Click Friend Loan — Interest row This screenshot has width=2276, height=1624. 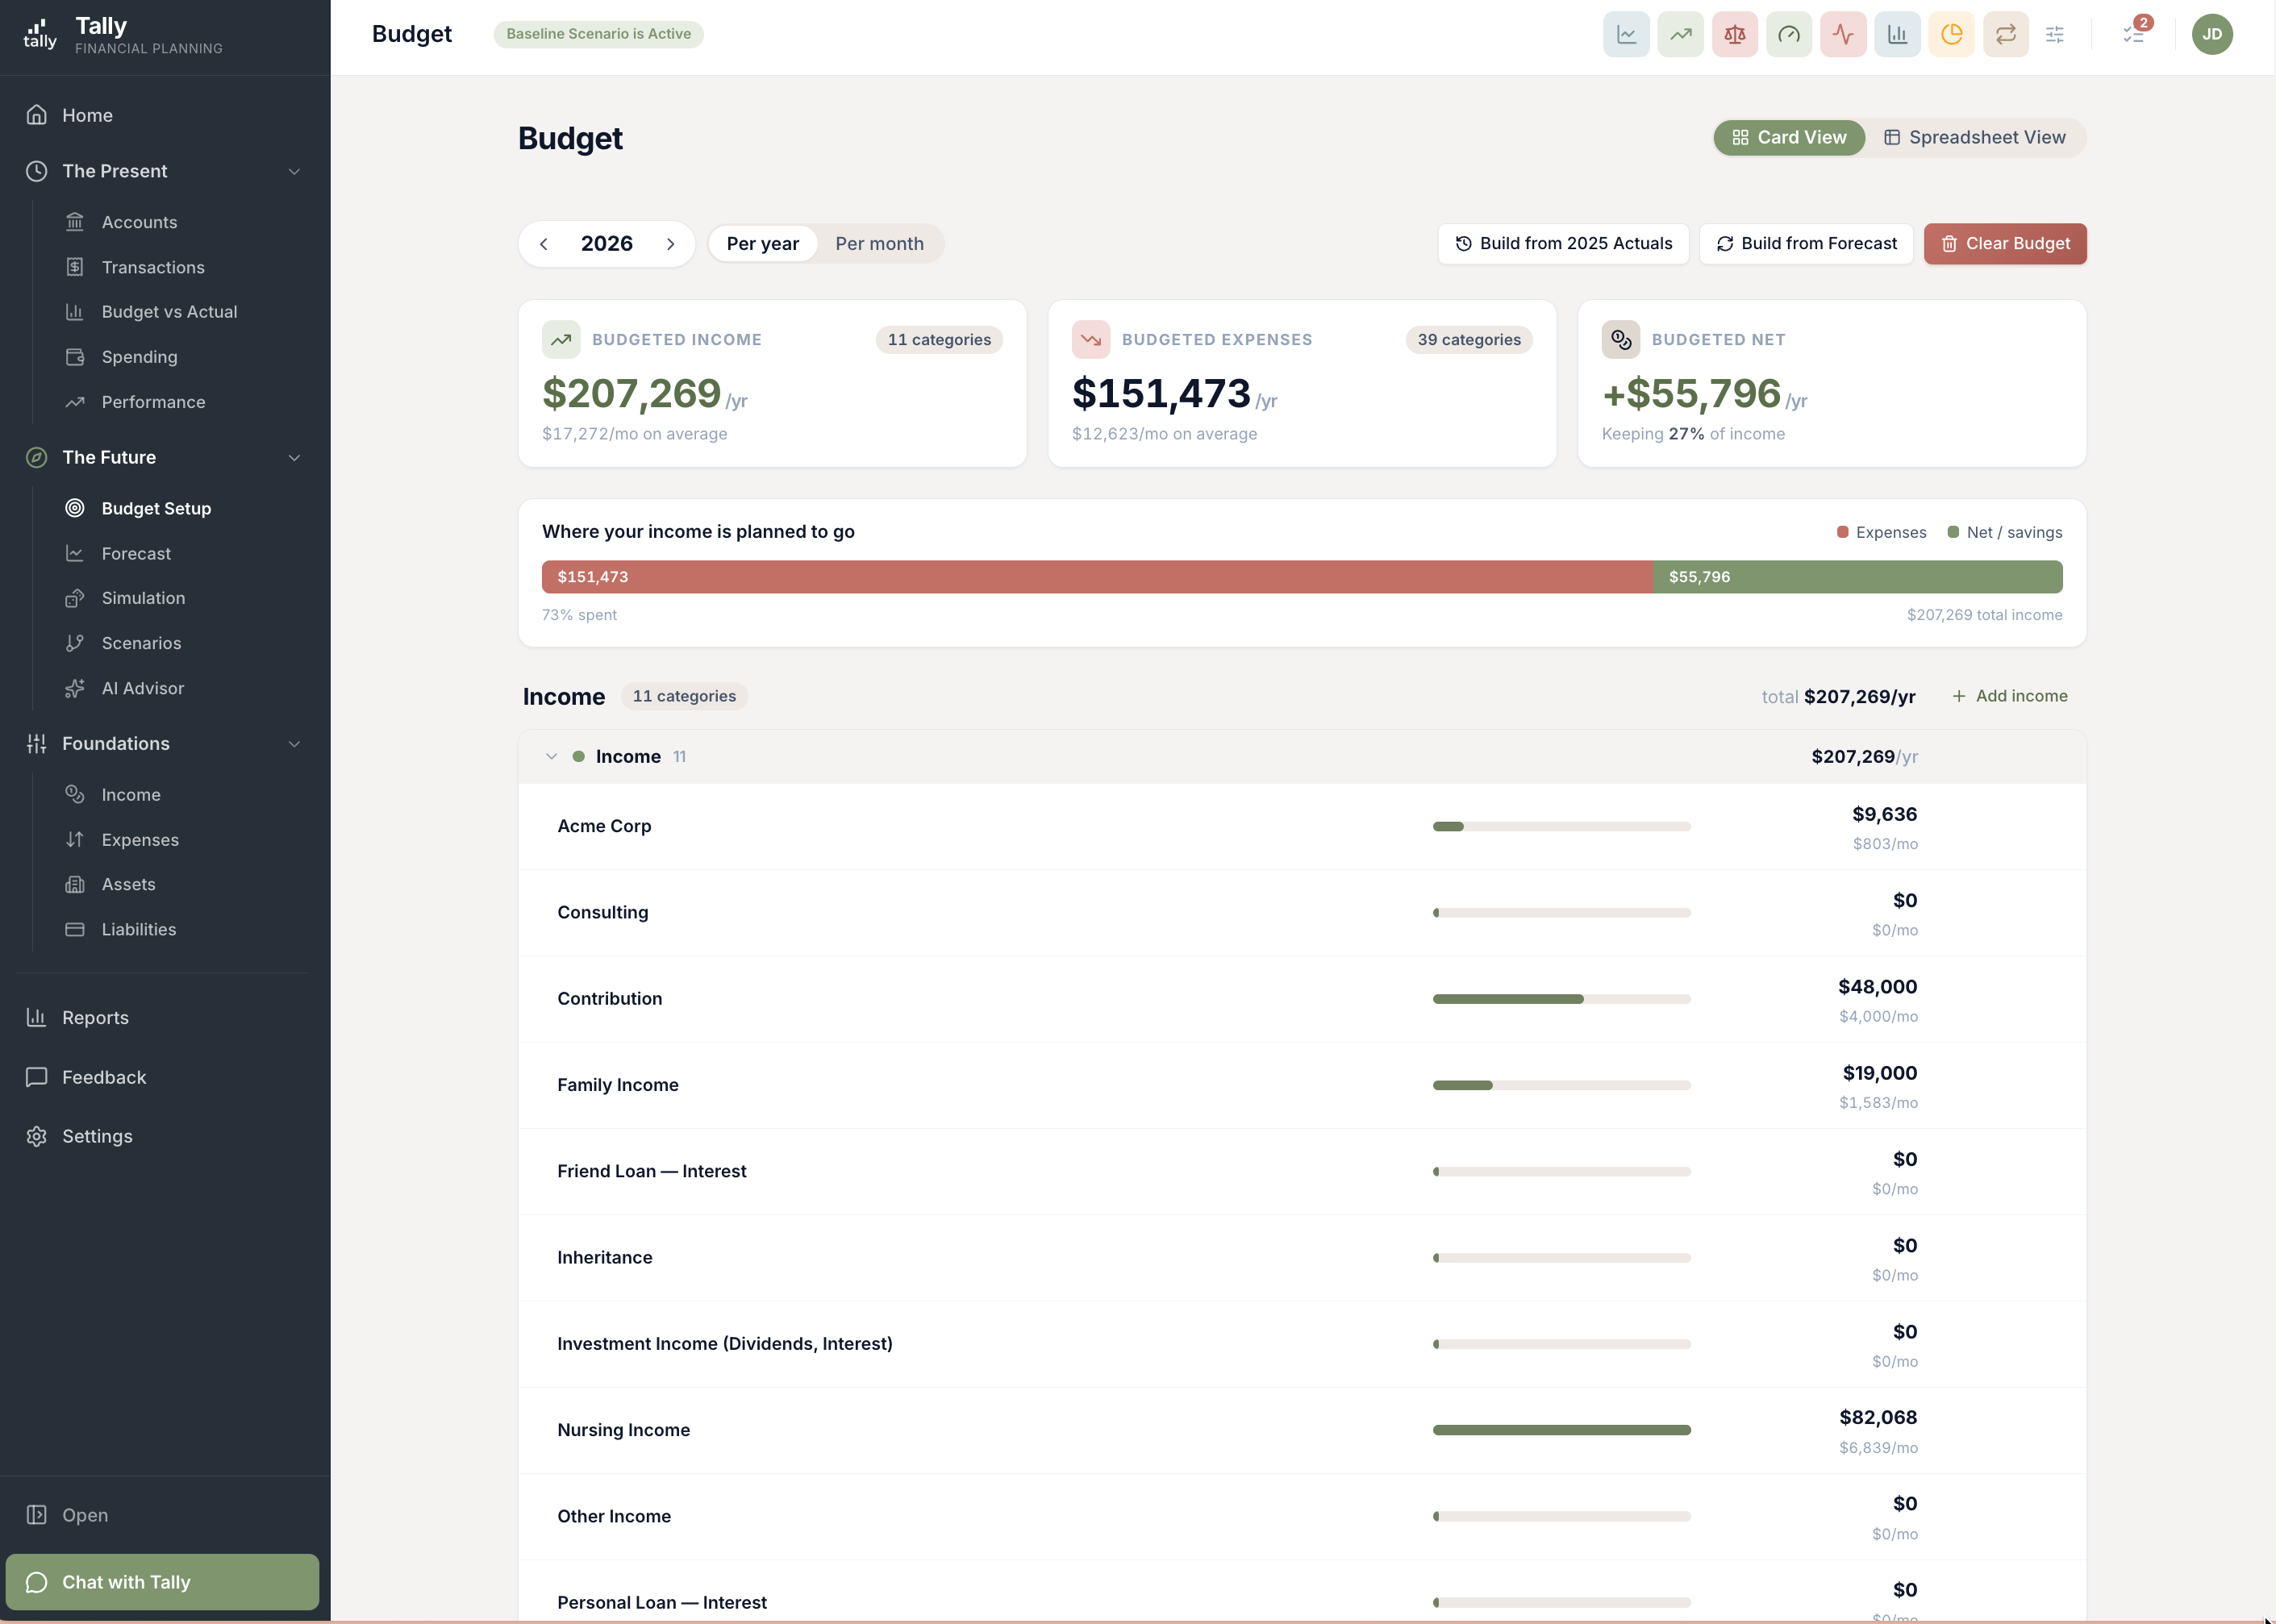(1302, 1172)
